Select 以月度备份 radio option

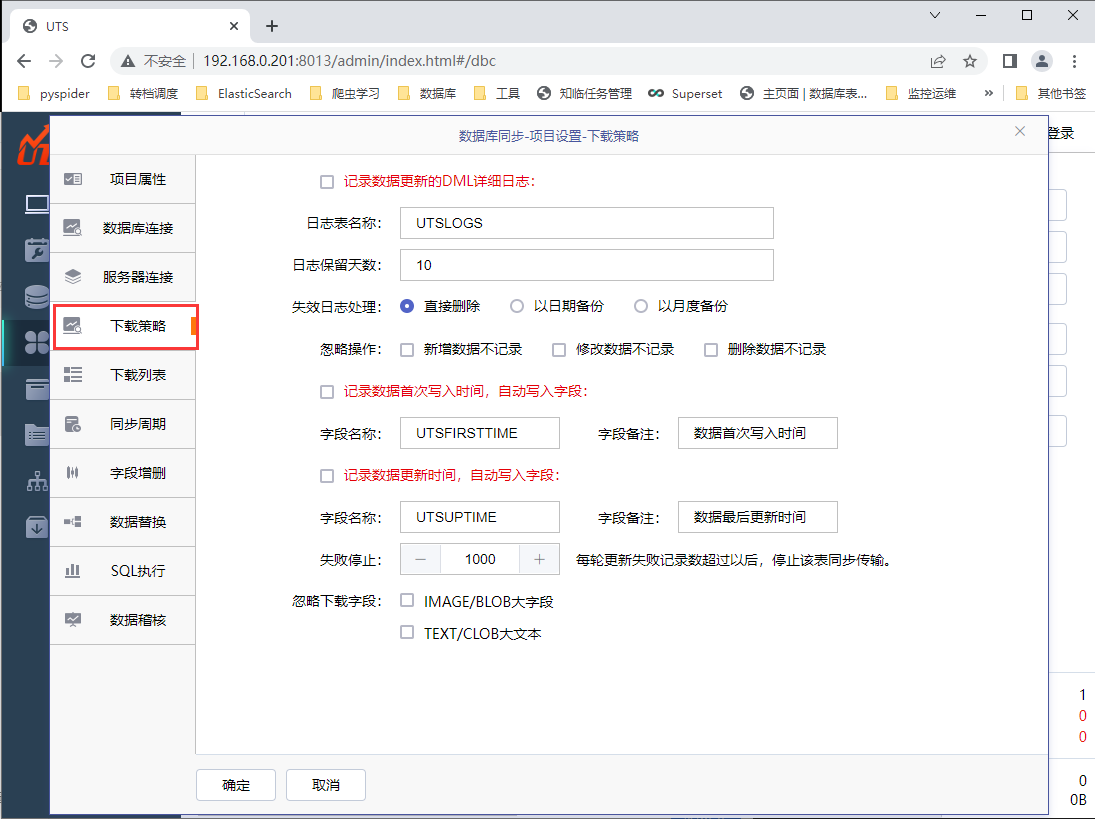640,306
